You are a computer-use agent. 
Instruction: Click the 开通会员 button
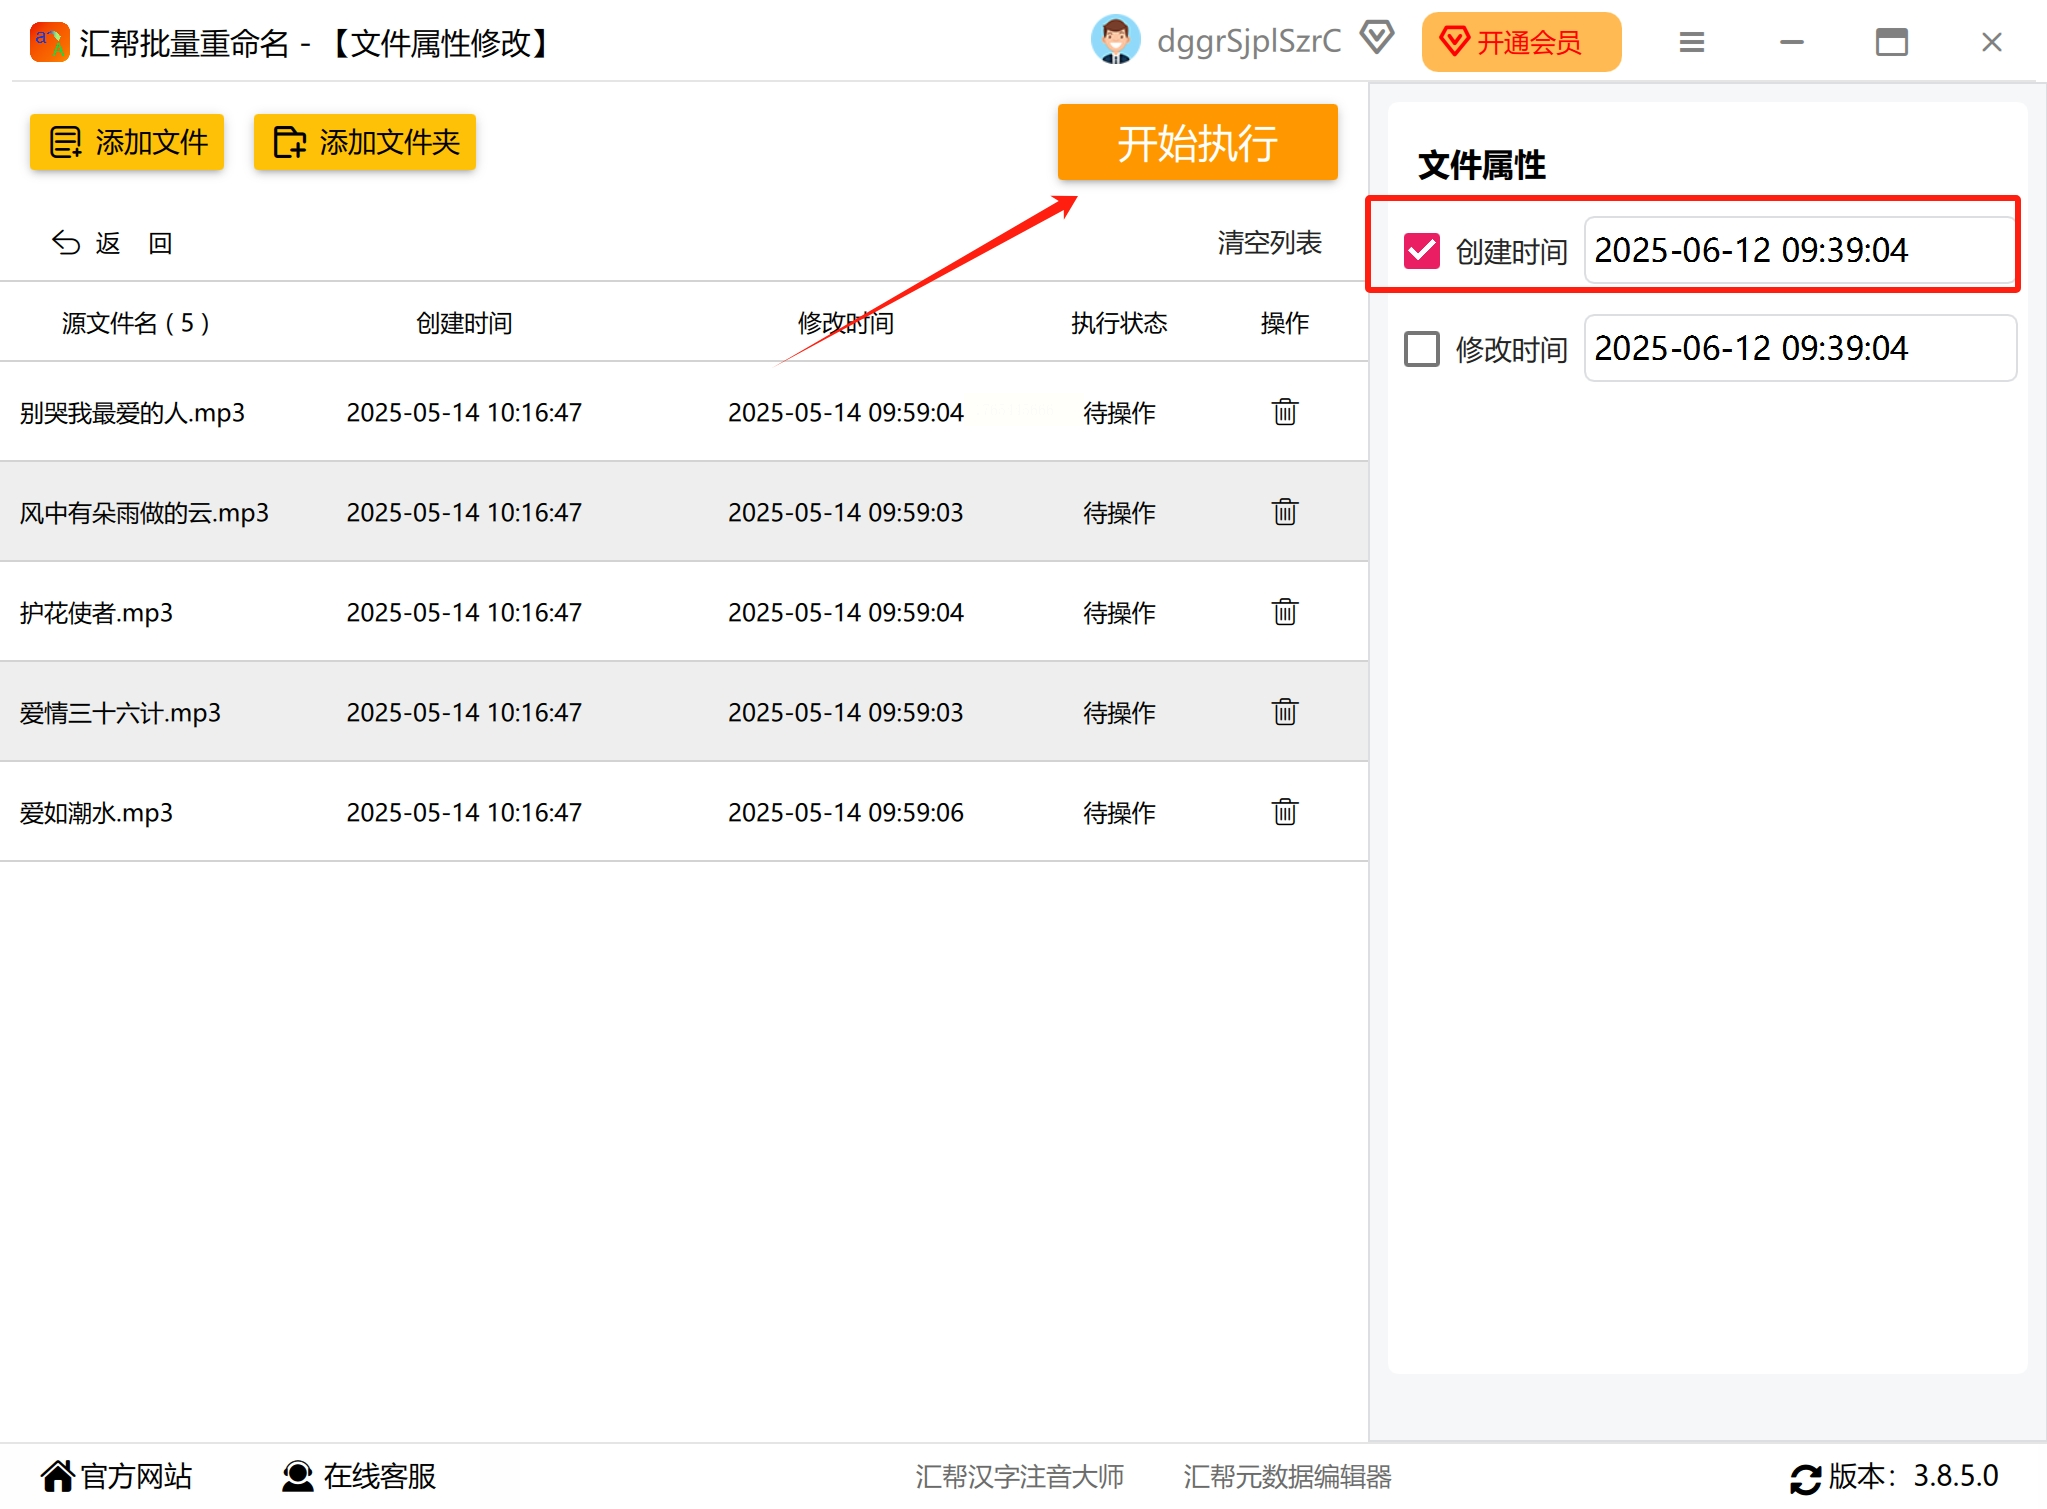click(x=1520, y=43)
